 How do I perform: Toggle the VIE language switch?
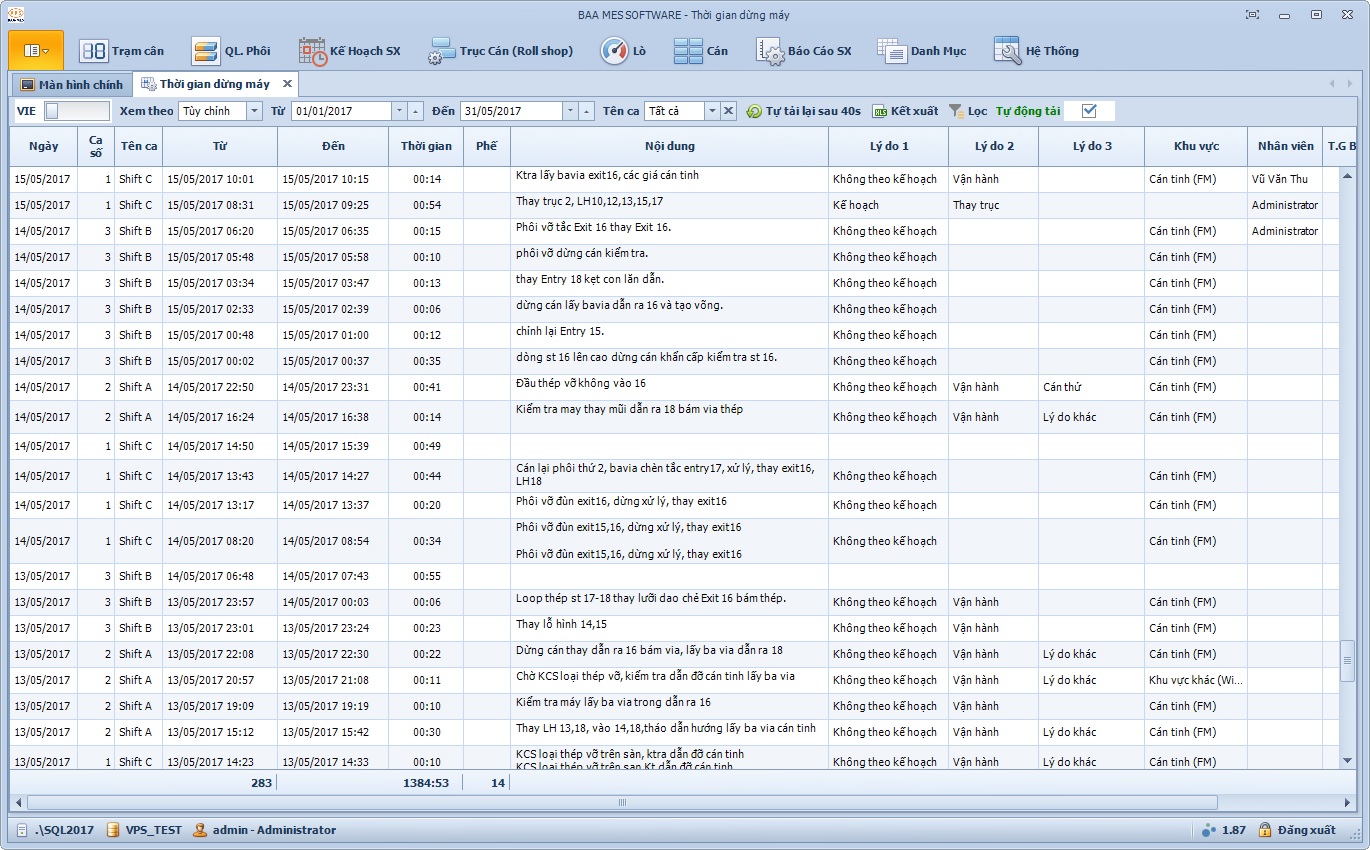[76, 111]
